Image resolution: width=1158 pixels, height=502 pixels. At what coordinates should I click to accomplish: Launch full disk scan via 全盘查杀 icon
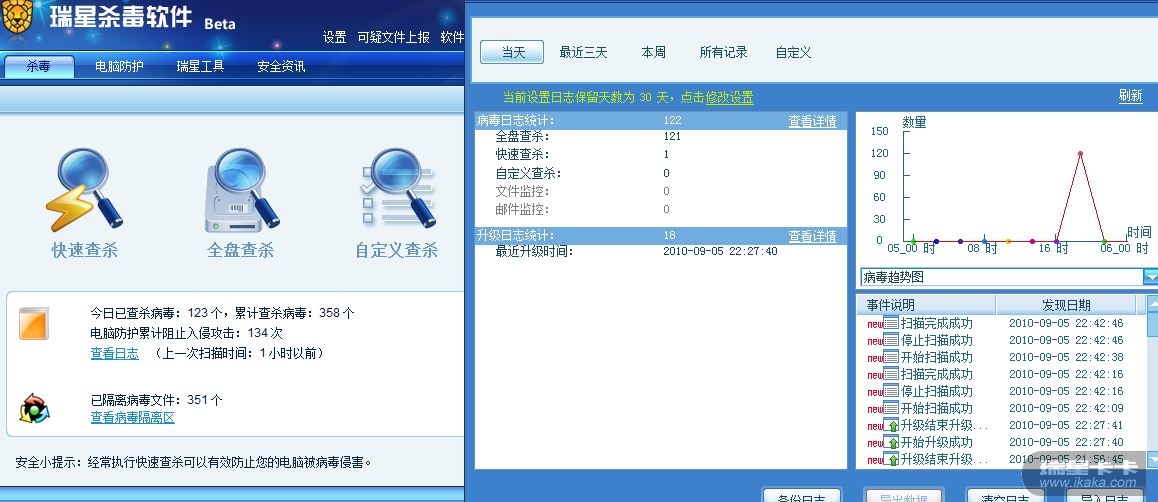241,190
